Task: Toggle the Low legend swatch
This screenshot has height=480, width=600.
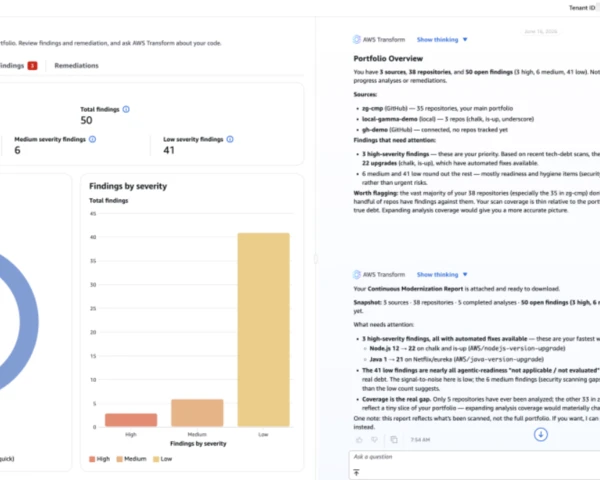Action: click(156, 459)
